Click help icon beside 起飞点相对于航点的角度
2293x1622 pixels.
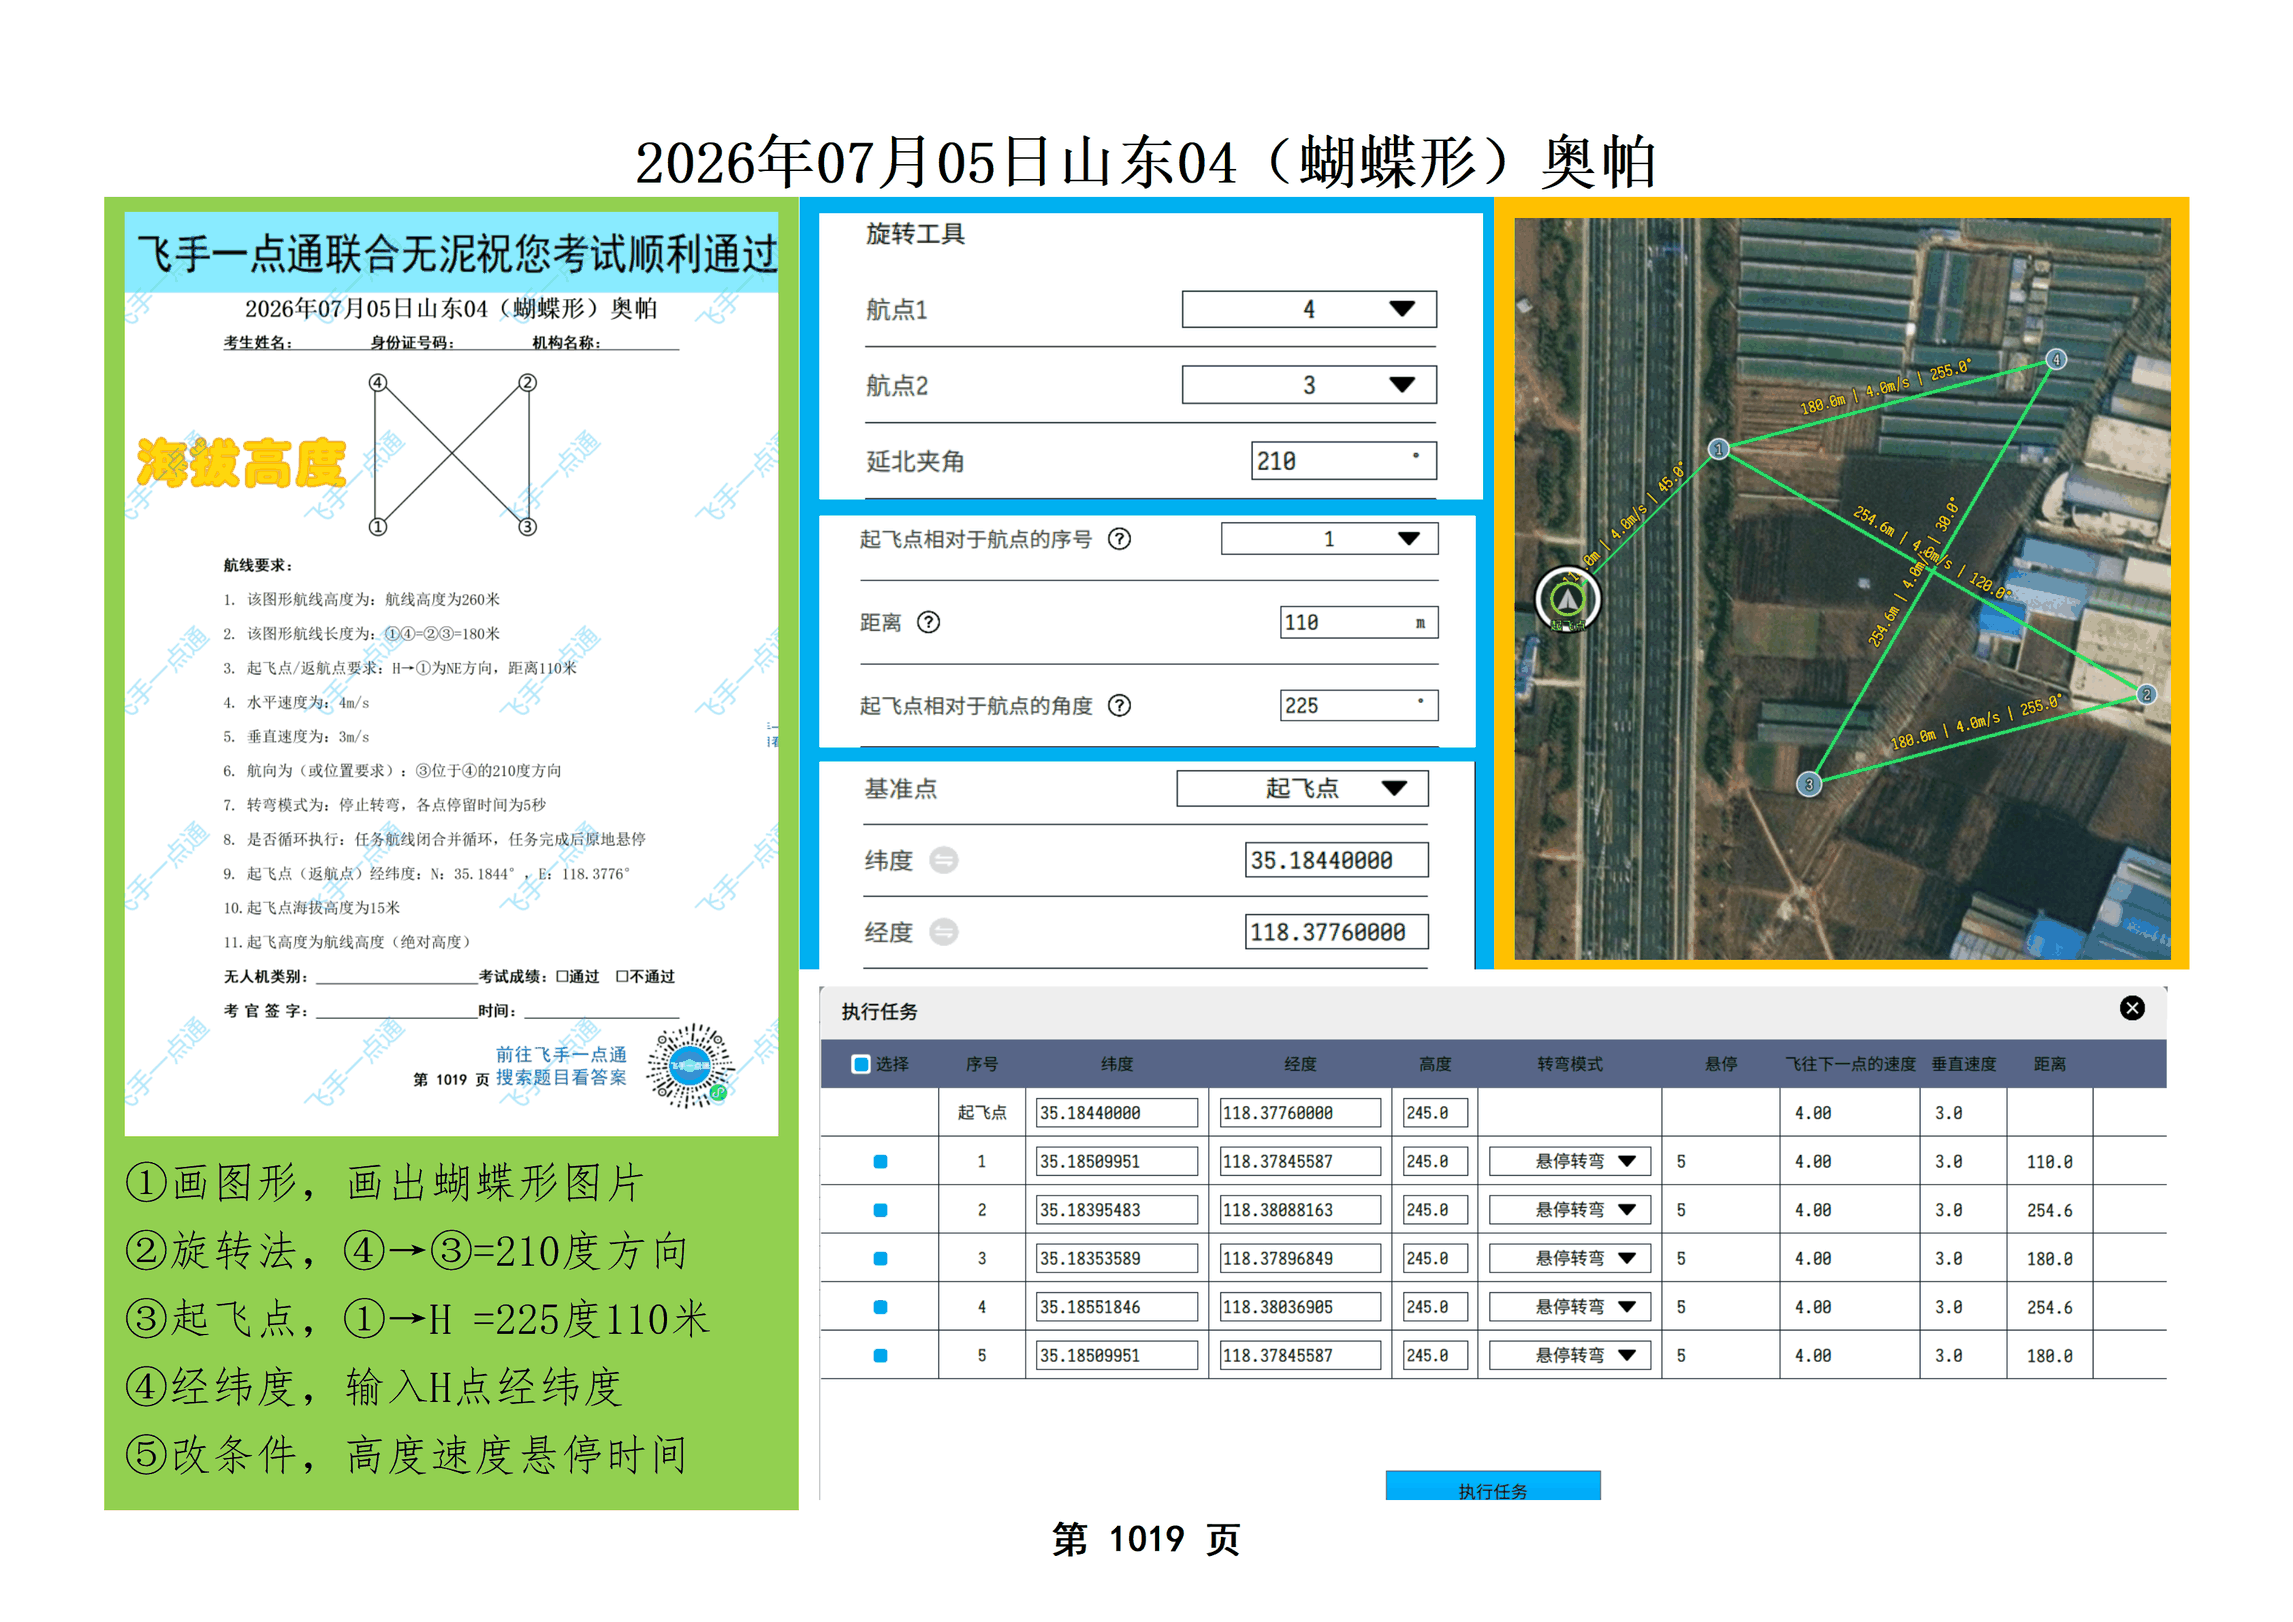[1119, 706]
